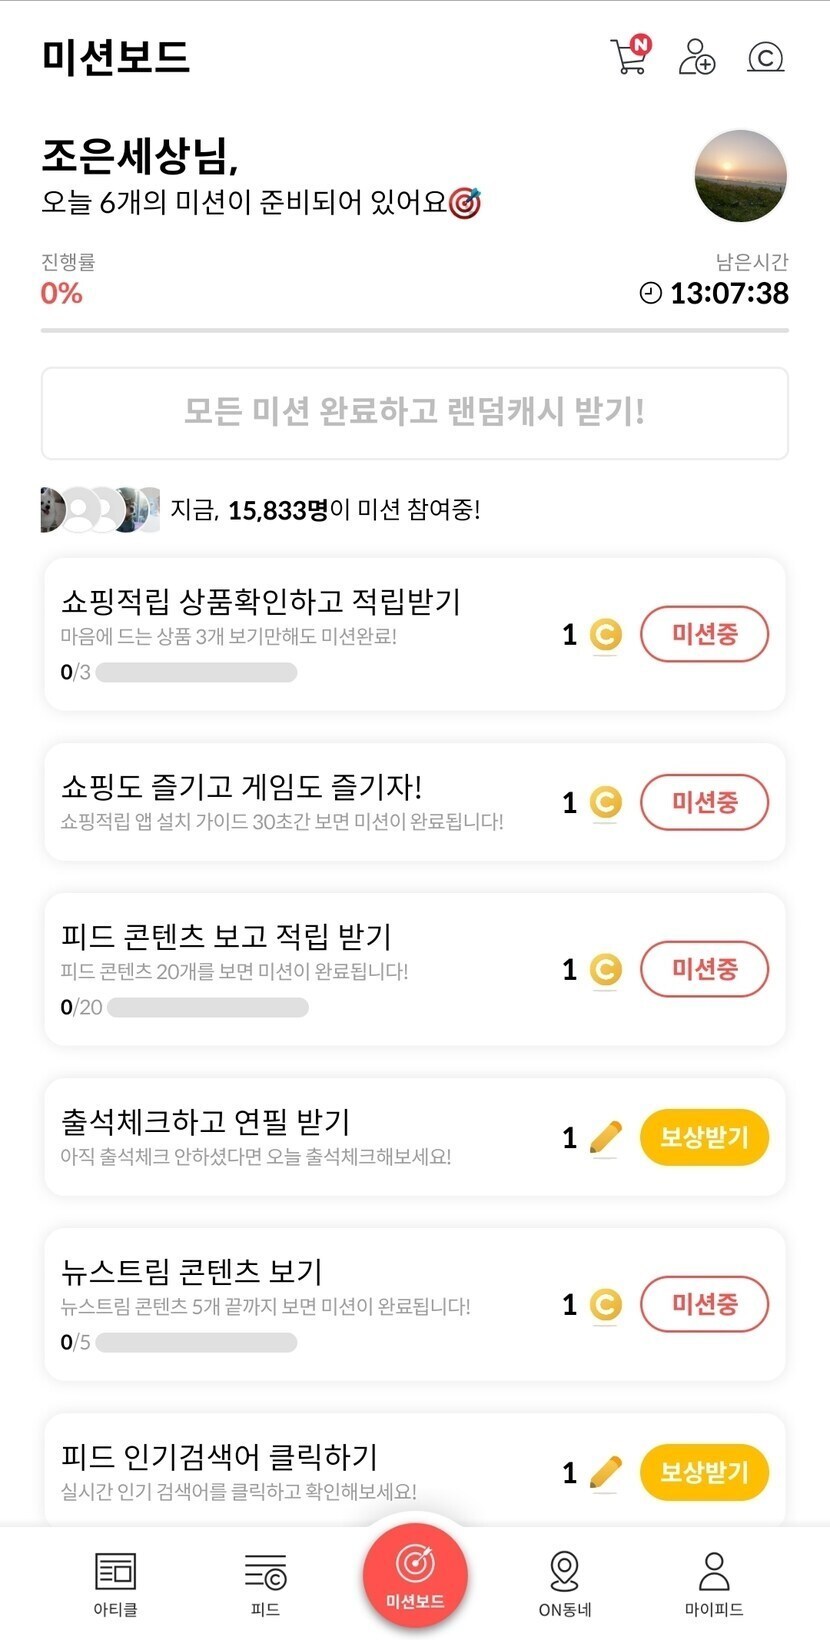Tap the pencil icon on 출석체크 mission

point(605,1138)
